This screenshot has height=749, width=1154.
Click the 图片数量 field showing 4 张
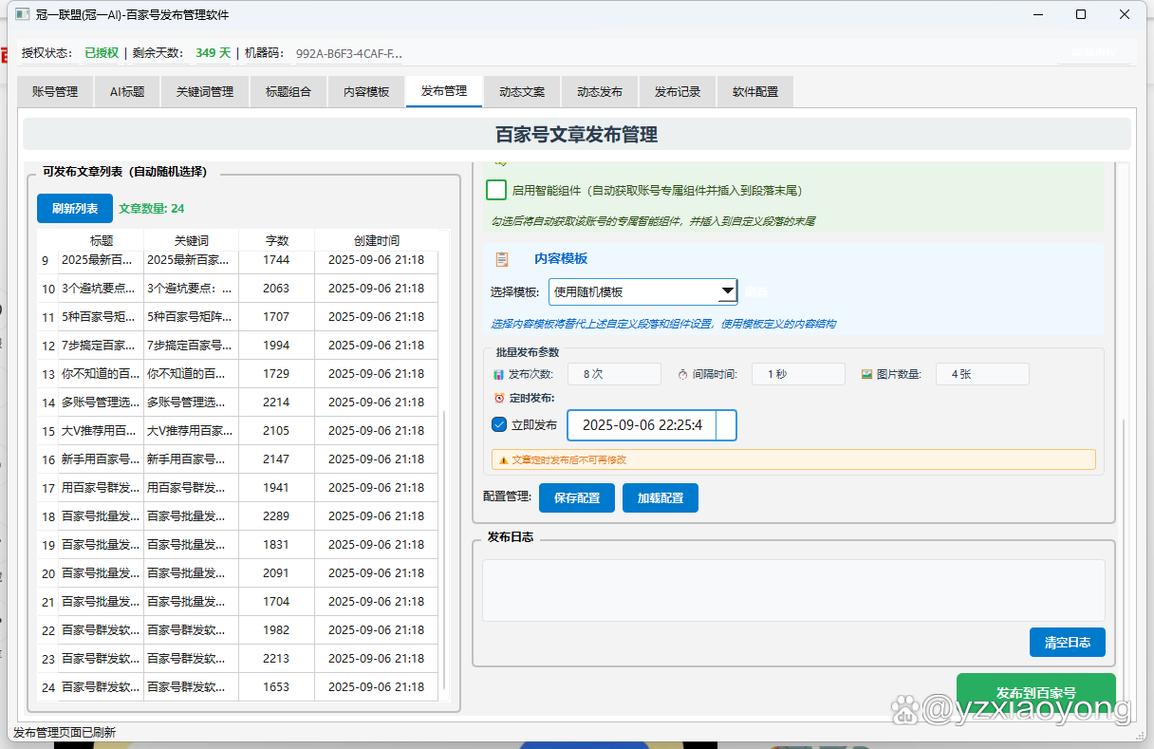(x=983, y=374)
